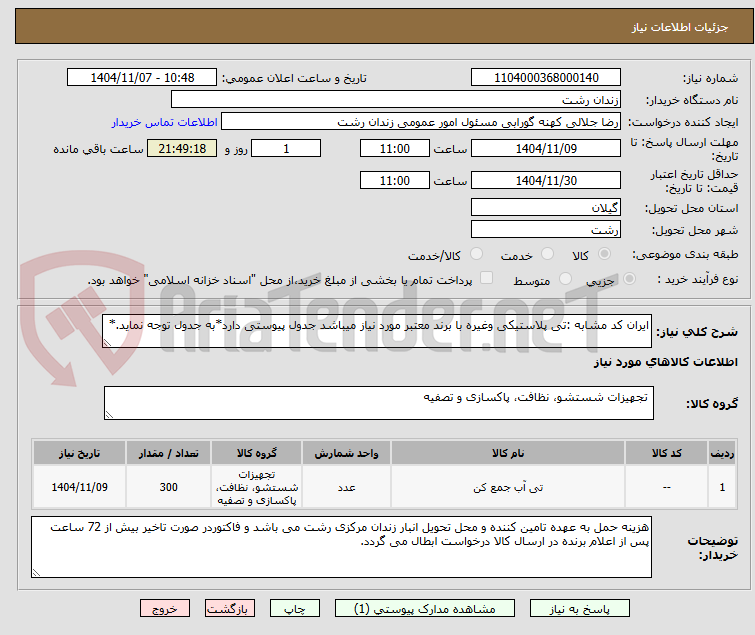Screen dimensions: 755x635
Task: Click the بازگشت back button
Action: [x=230, y=609]
